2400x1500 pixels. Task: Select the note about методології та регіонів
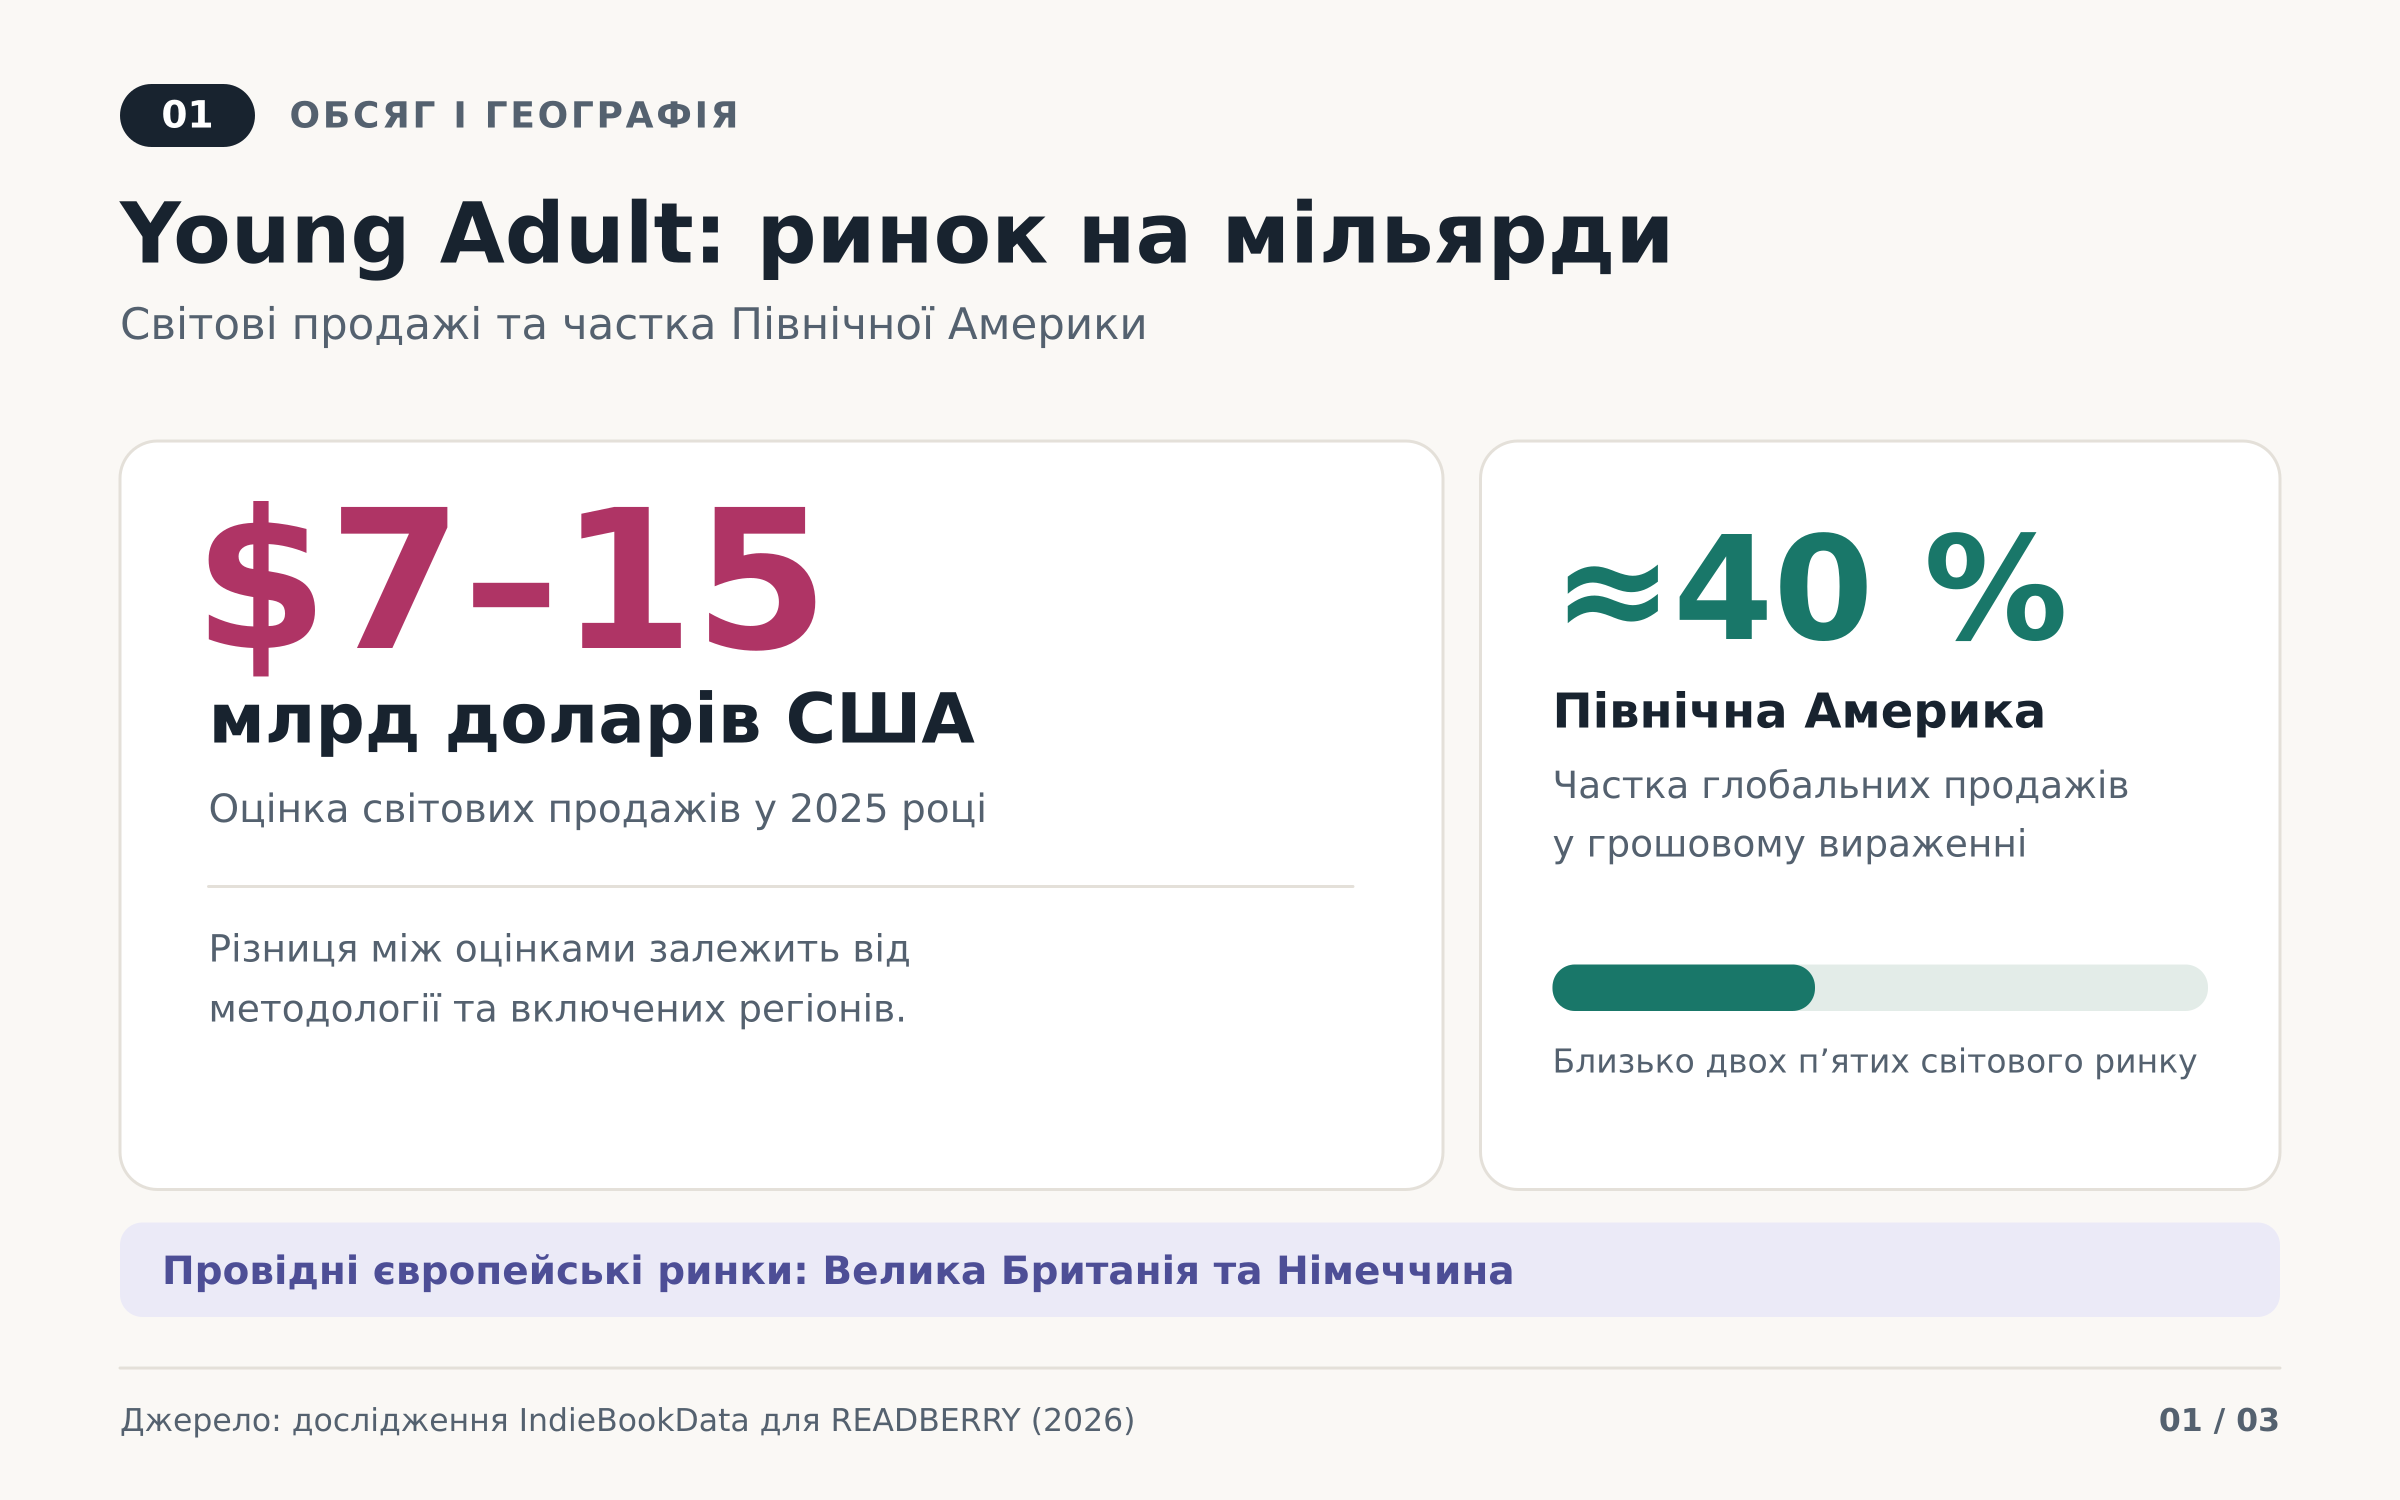click(x=559, y=979)
